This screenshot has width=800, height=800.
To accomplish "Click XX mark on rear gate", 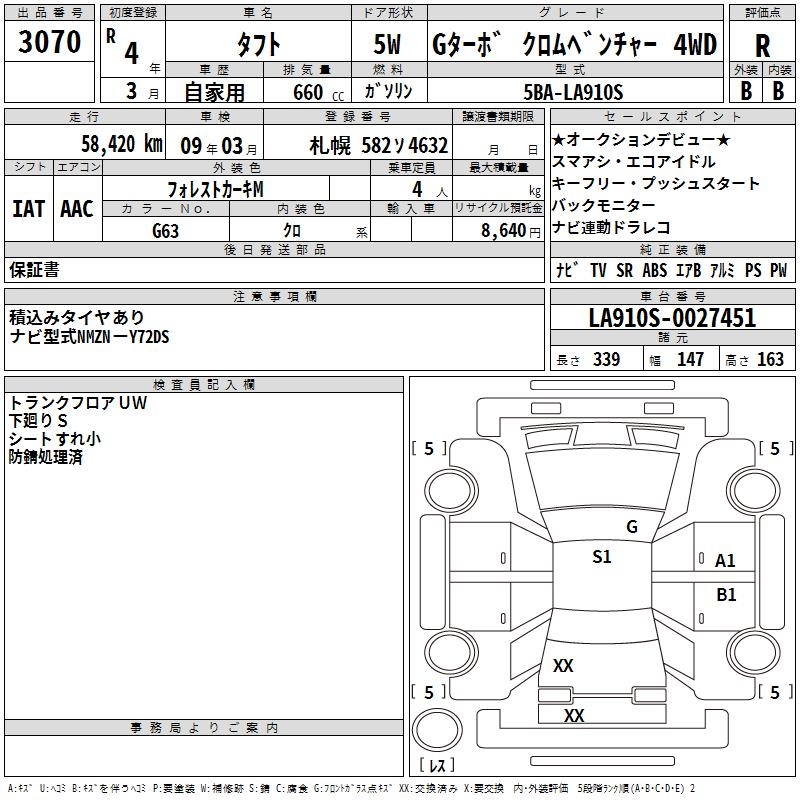I will pos(563,666).
